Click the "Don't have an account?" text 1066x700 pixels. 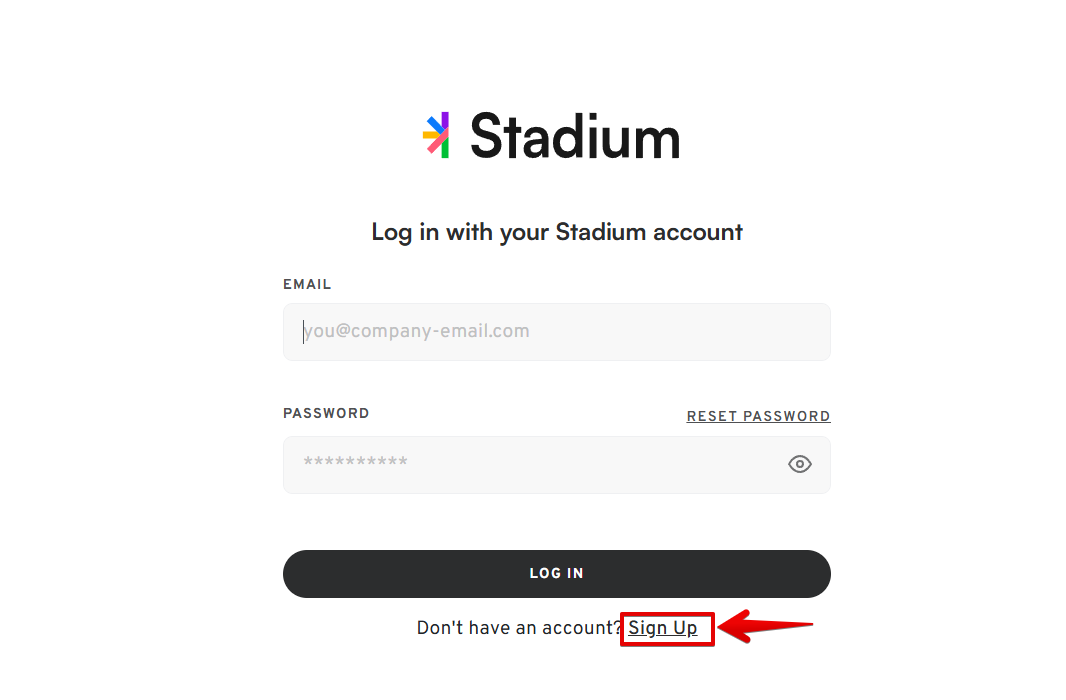(519, 628)
